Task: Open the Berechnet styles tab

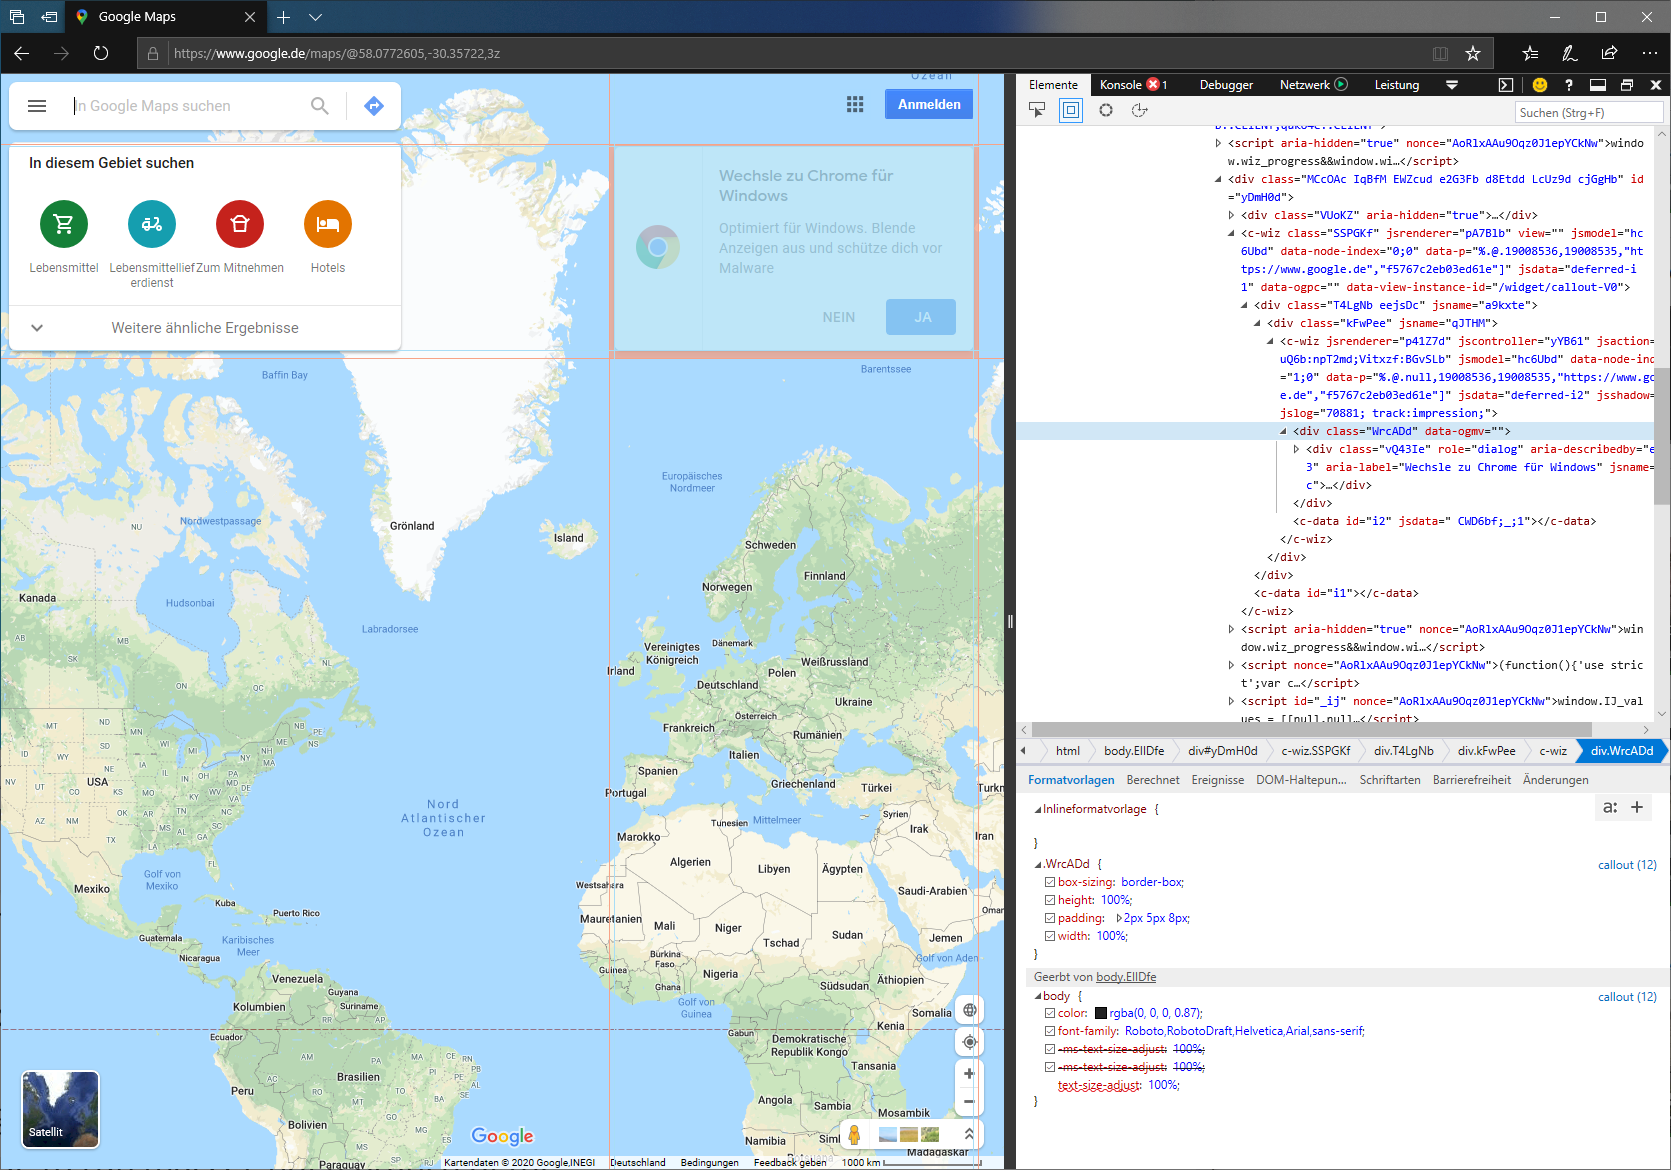Action: [x=1153, y=780]
